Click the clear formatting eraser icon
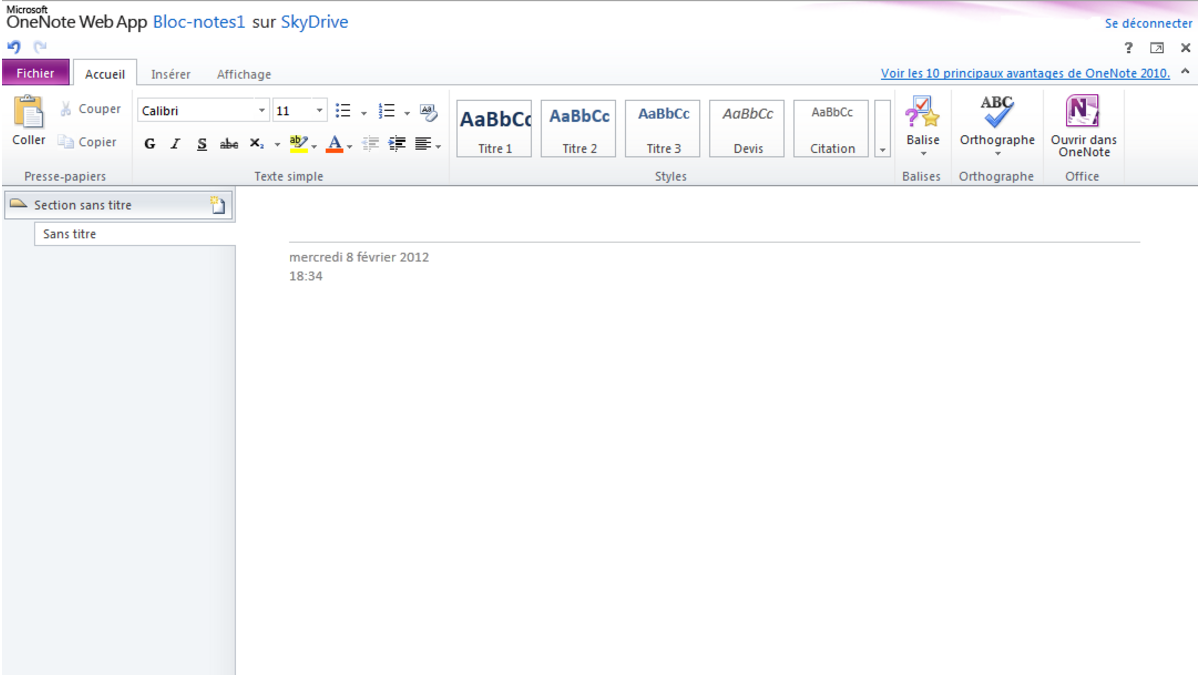Screen dimensions: 1200x675 [x=429, y=112]
